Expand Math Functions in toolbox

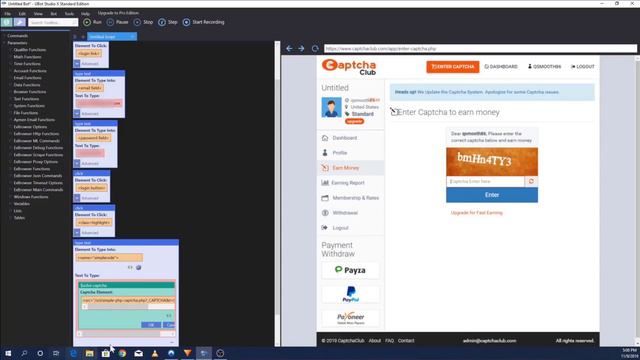11,57
